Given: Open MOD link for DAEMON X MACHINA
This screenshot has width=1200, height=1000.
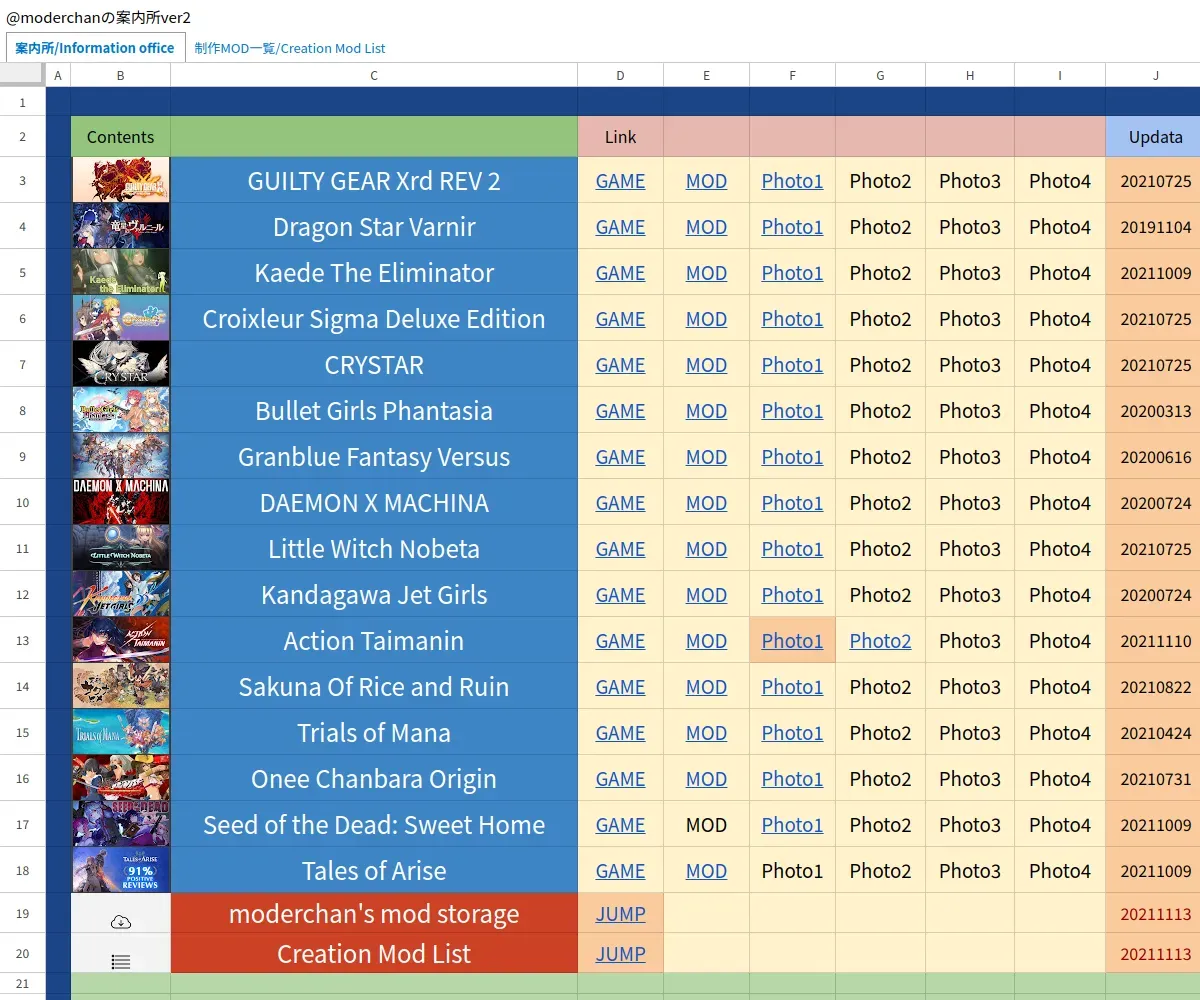Looking at the screenshot, I should [x=706, y=503].
